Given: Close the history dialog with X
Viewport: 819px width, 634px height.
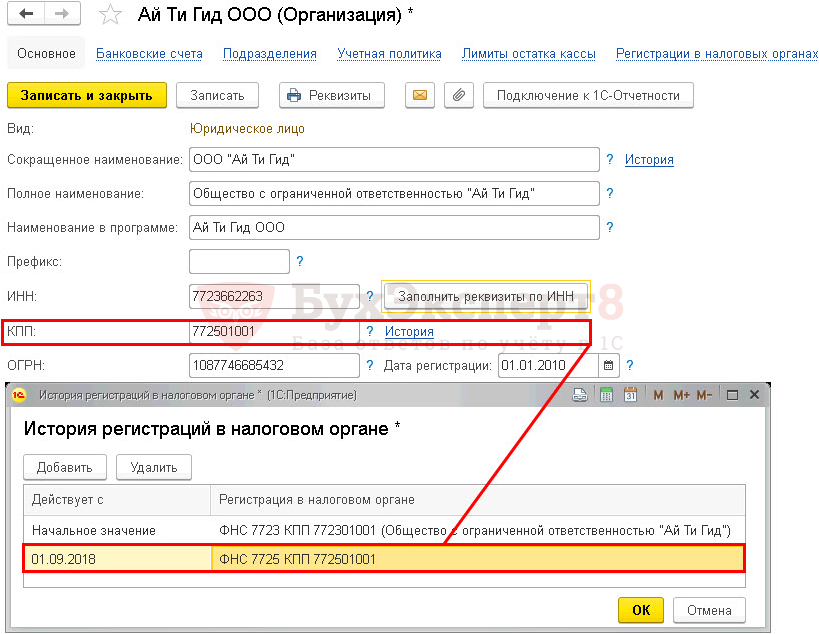Looking at the screenshot, I should point(754,395).
